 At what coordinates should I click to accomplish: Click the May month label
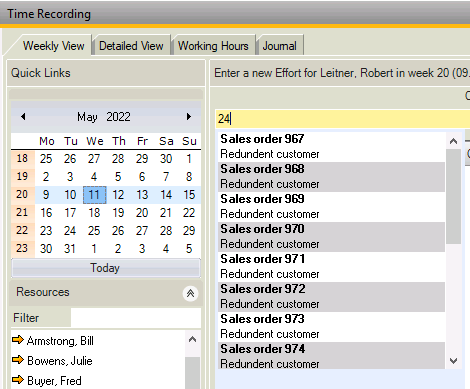pyautogui.click(x=87, y=117)
